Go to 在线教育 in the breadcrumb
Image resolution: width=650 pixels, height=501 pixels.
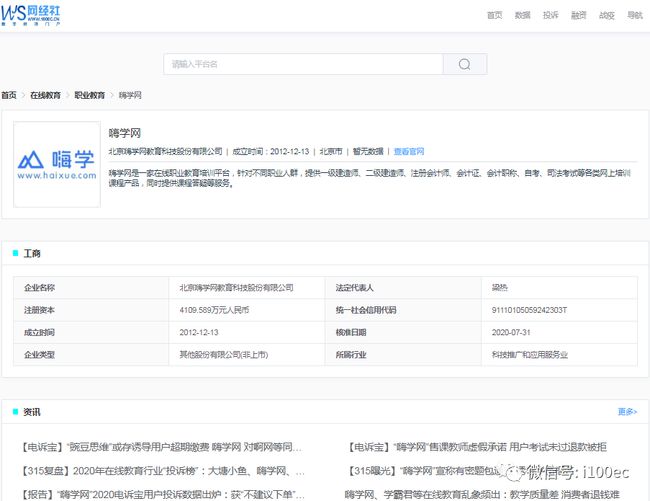coord(45,95)
